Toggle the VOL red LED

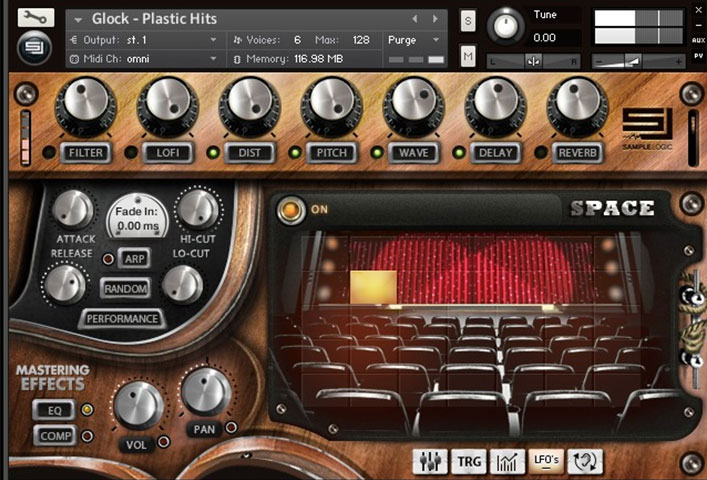coord(164,442)
